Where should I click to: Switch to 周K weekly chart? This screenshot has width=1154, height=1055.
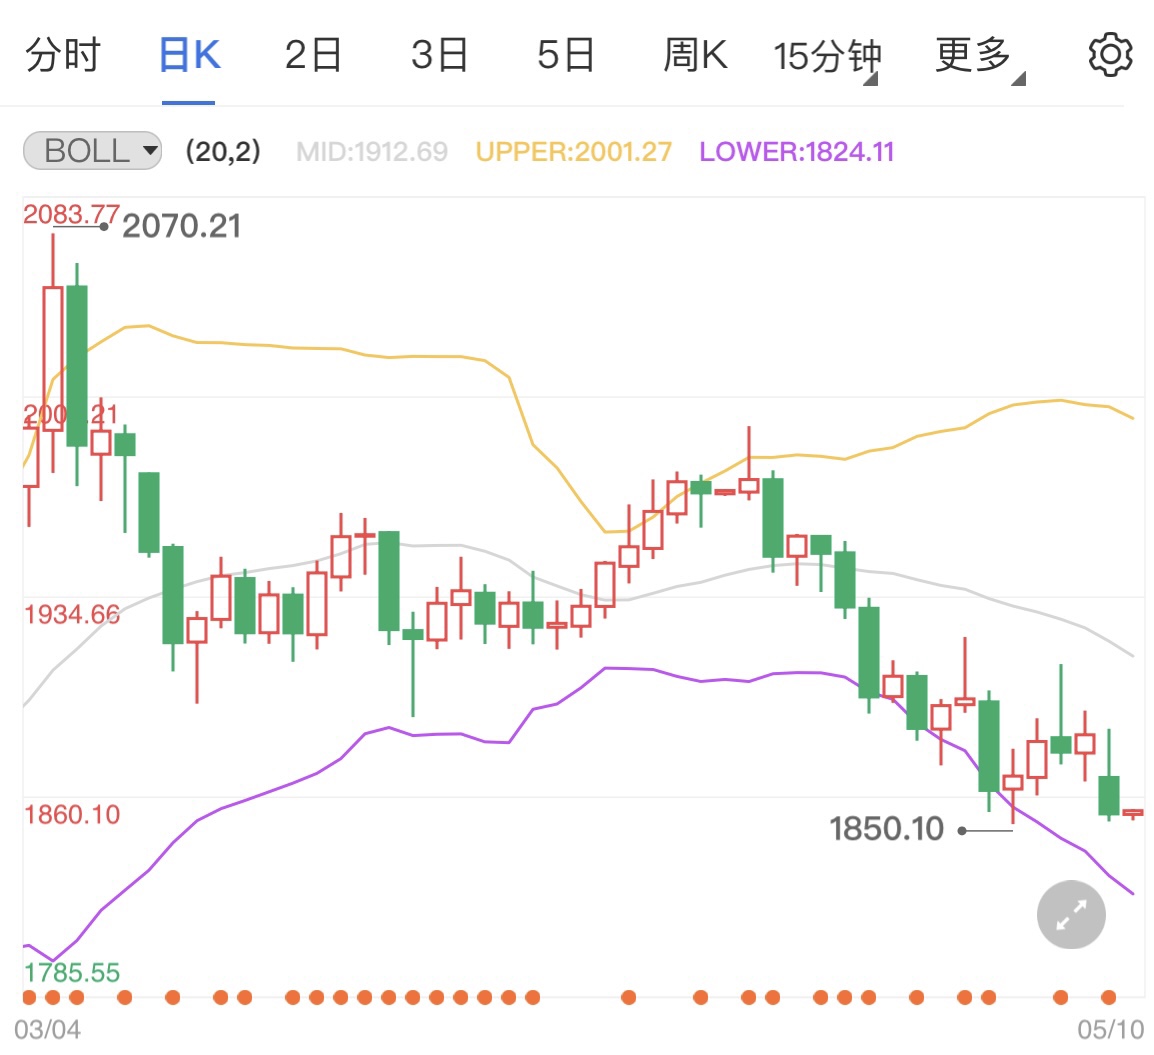pyautogui.click(x=695, y=55)
